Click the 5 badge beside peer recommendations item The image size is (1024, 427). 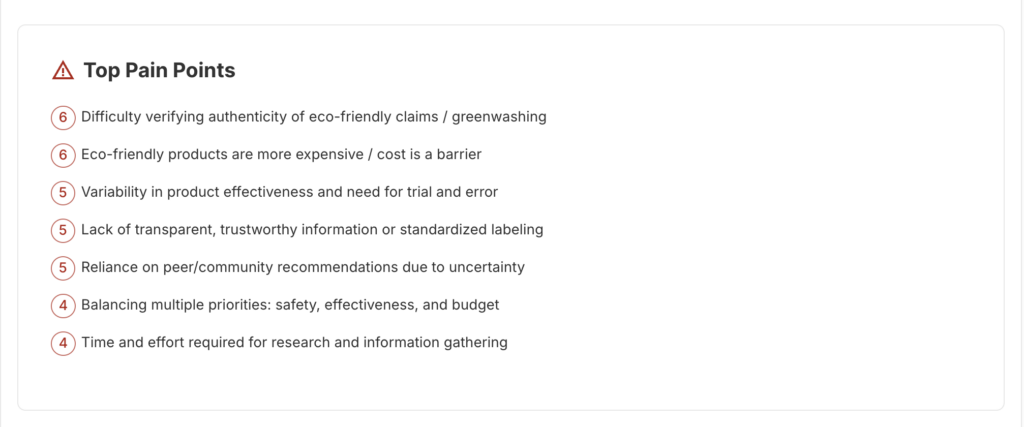(63, 267)
